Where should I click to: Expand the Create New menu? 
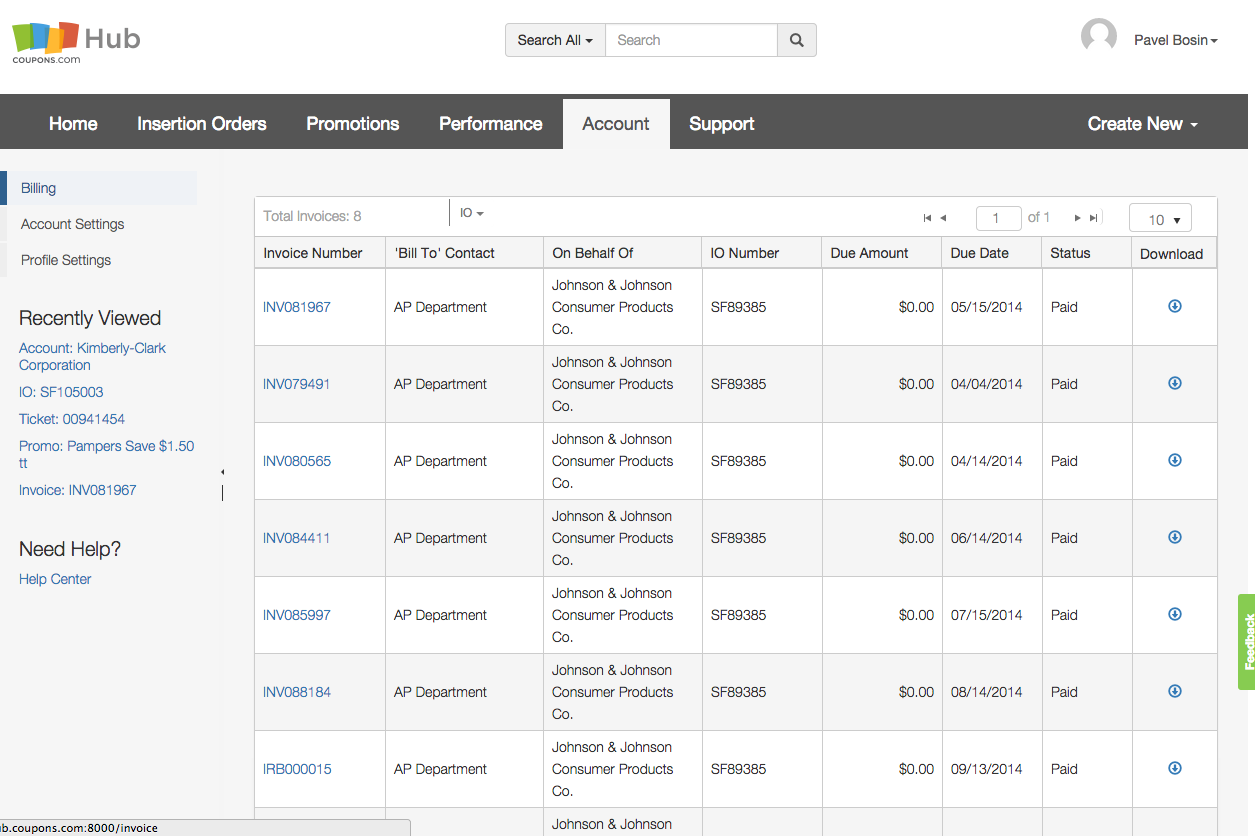(1142, 124)
